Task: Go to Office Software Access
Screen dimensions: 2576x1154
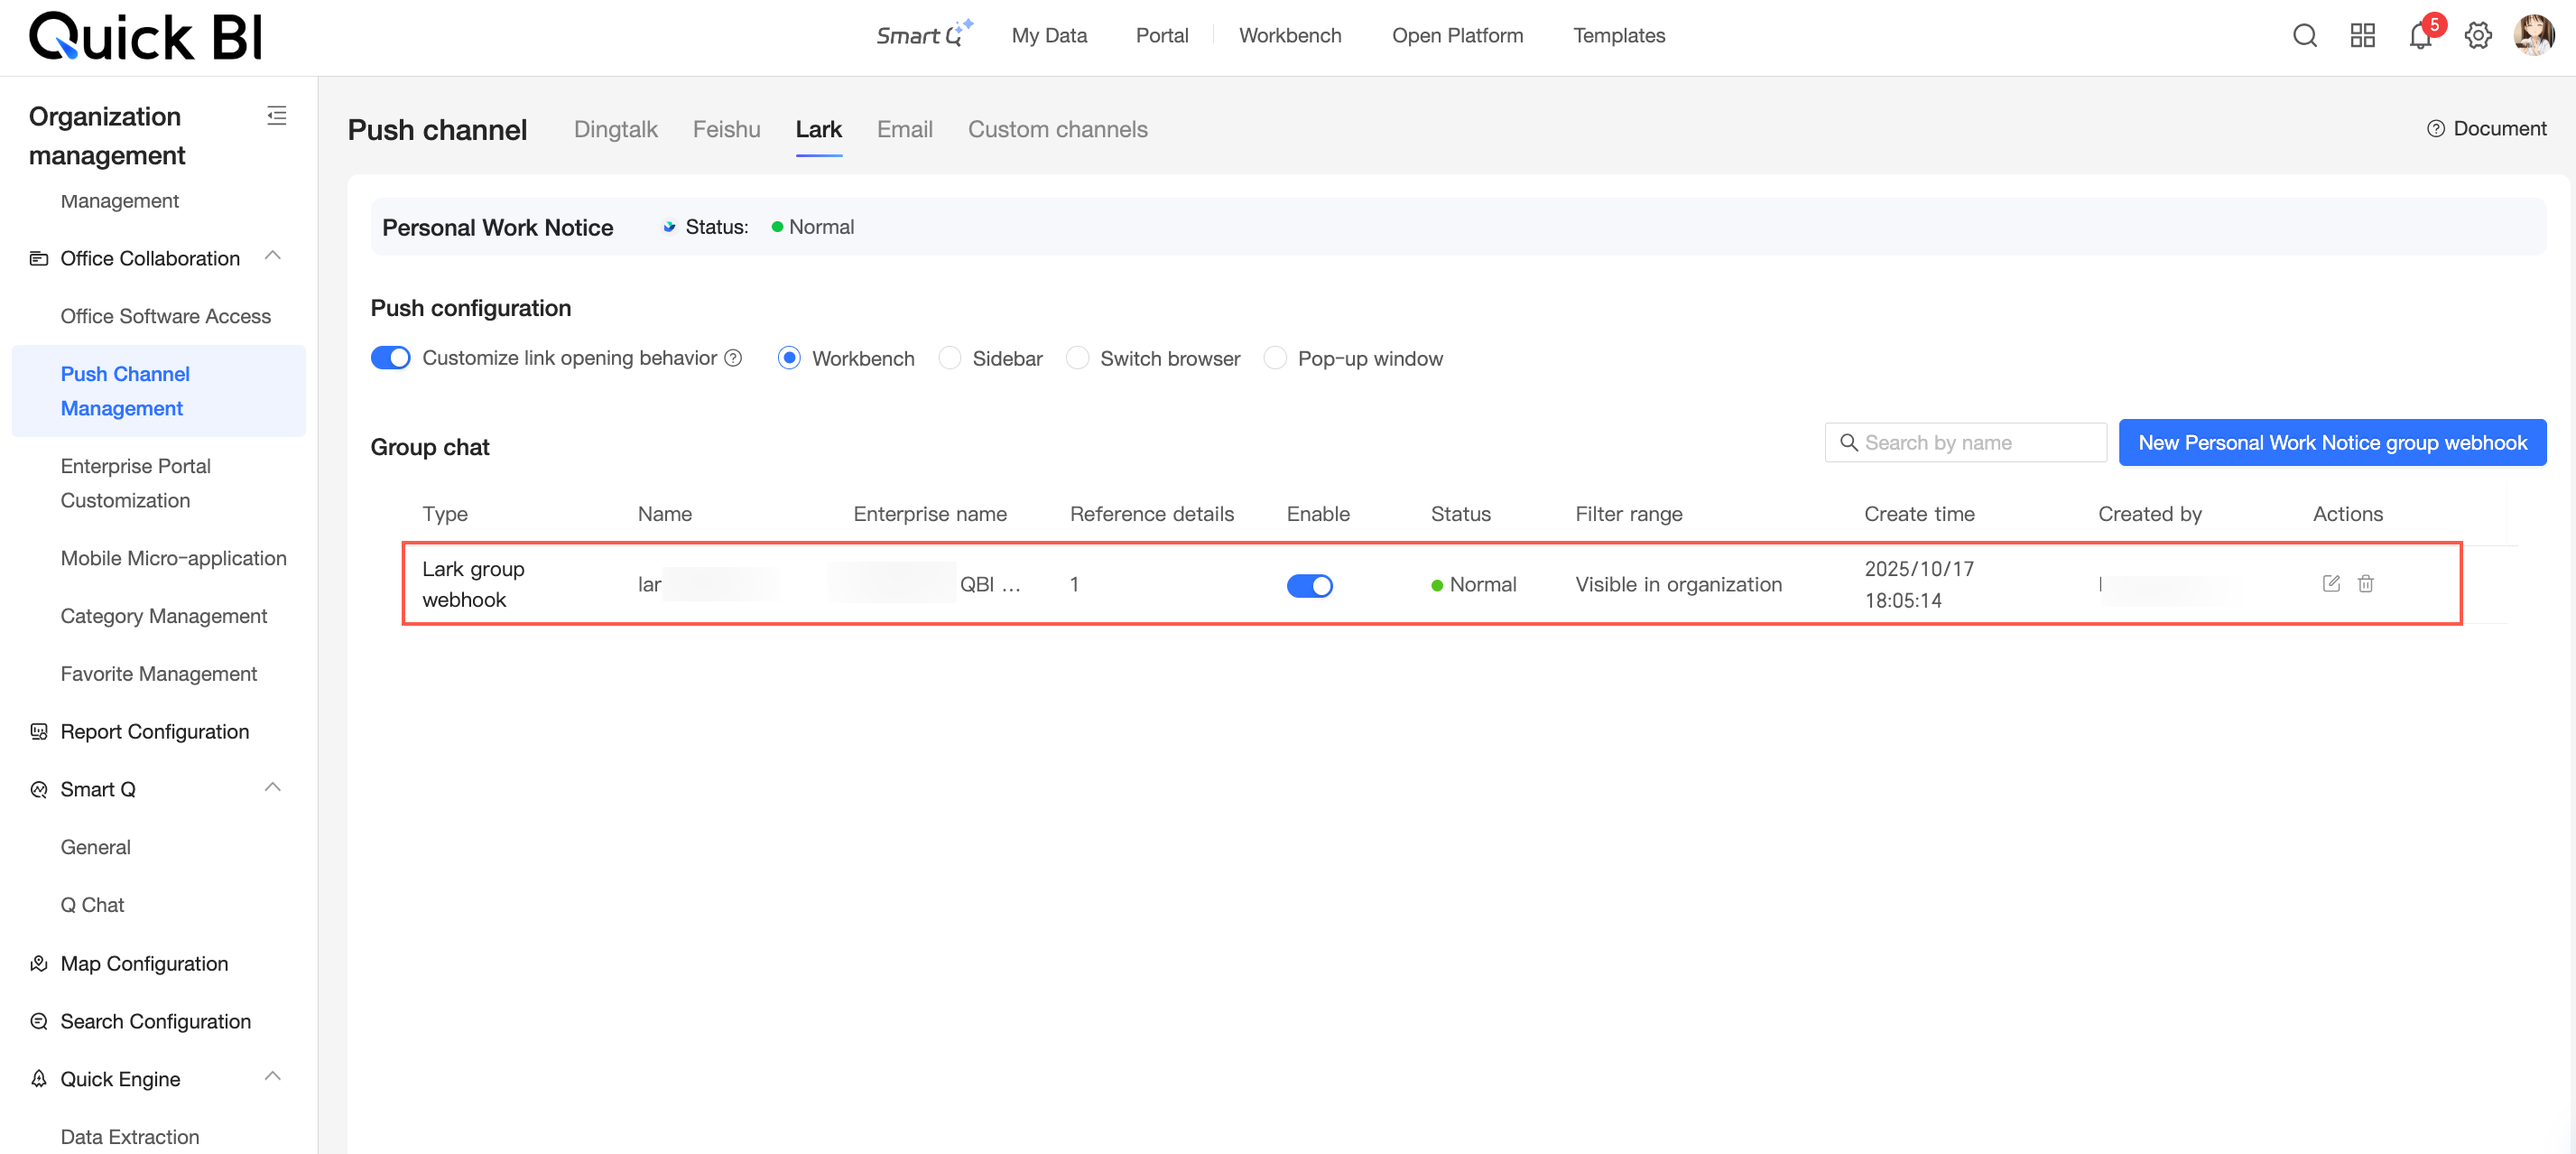Action: 166,317
